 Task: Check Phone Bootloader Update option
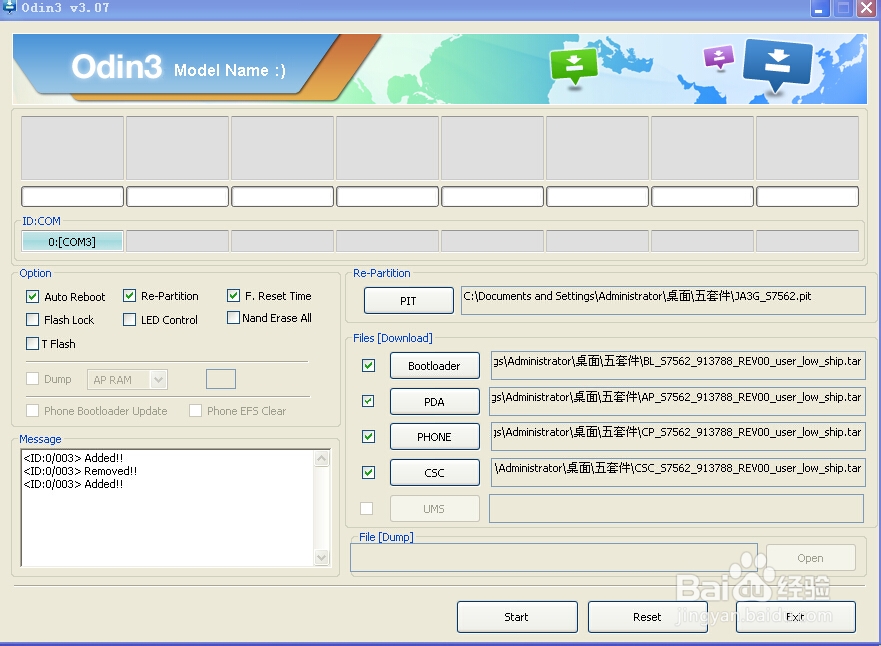(33, 411)
